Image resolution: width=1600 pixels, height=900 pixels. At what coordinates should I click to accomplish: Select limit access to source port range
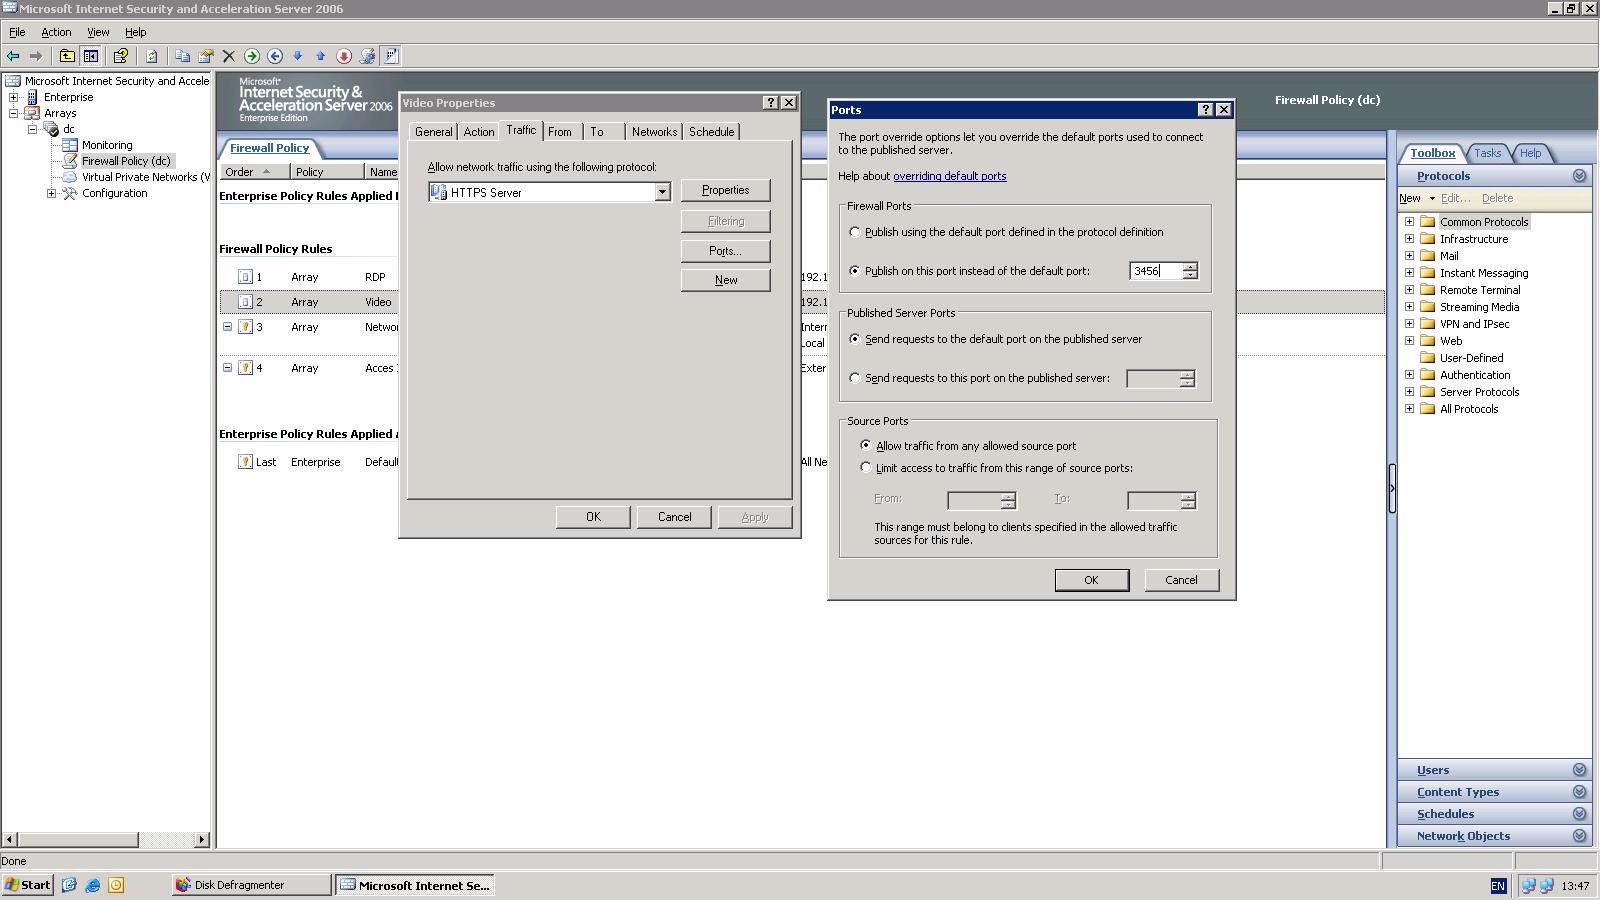pos(866,468)
